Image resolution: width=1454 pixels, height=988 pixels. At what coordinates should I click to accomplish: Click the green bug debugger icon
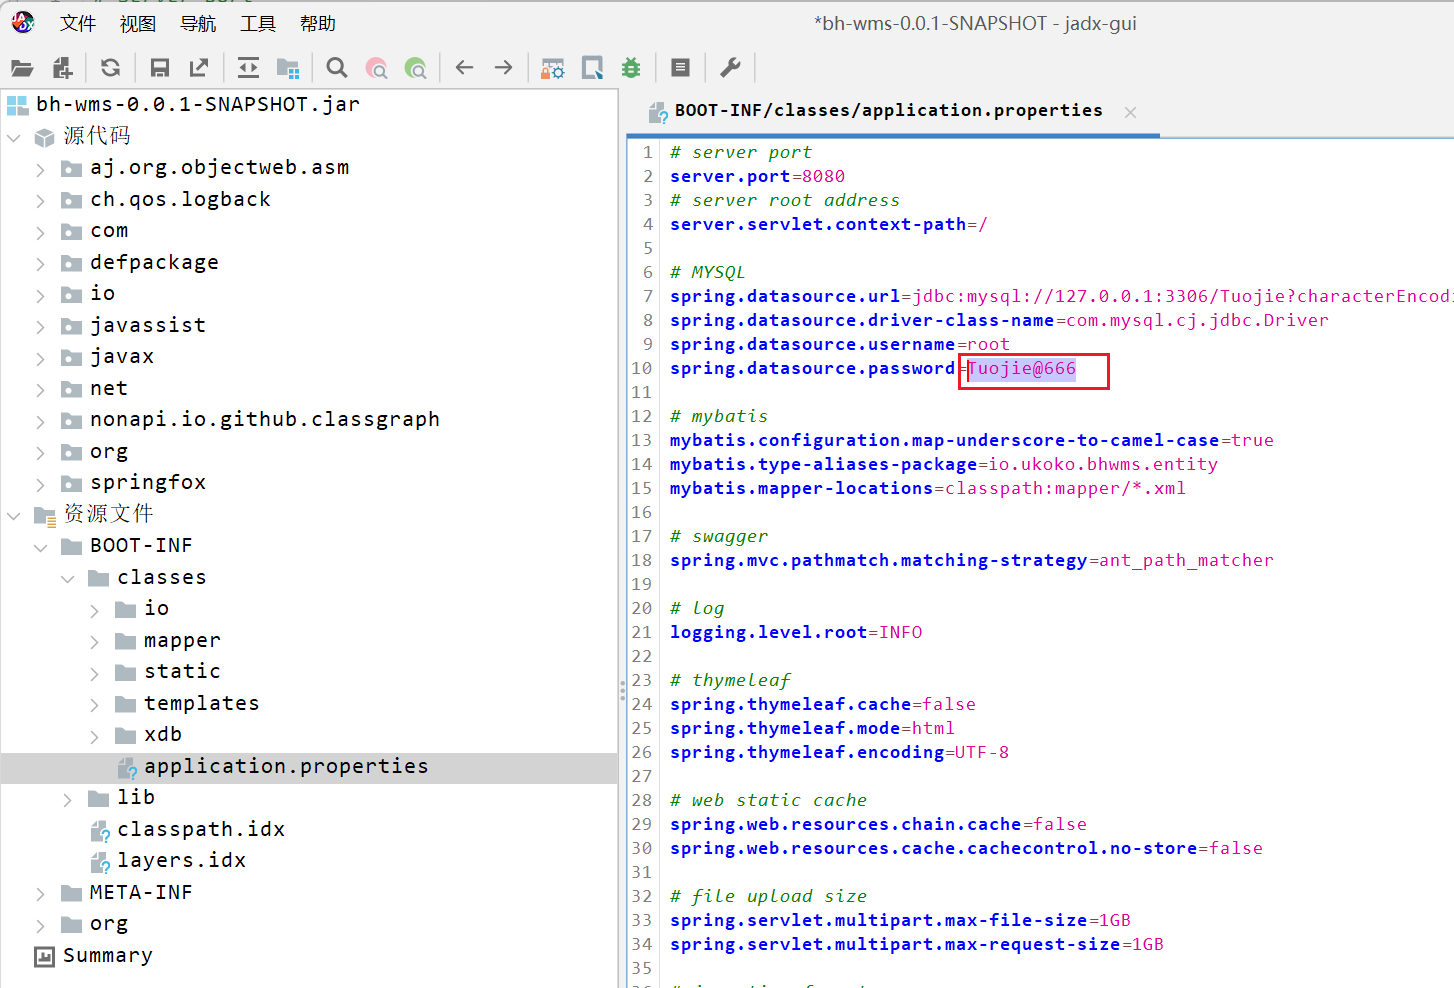tap(631, 68)
